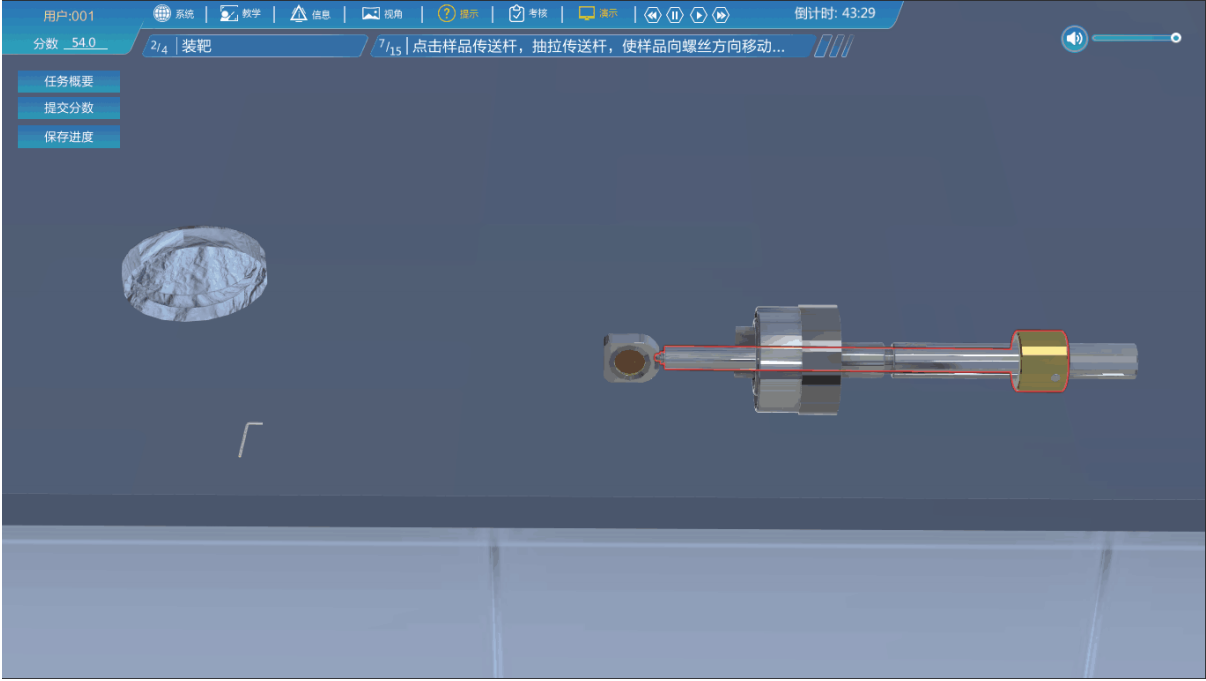The width and height of the screenshot is (1206, 681).
Task: Pause the playback
Action: pos(675,15)
